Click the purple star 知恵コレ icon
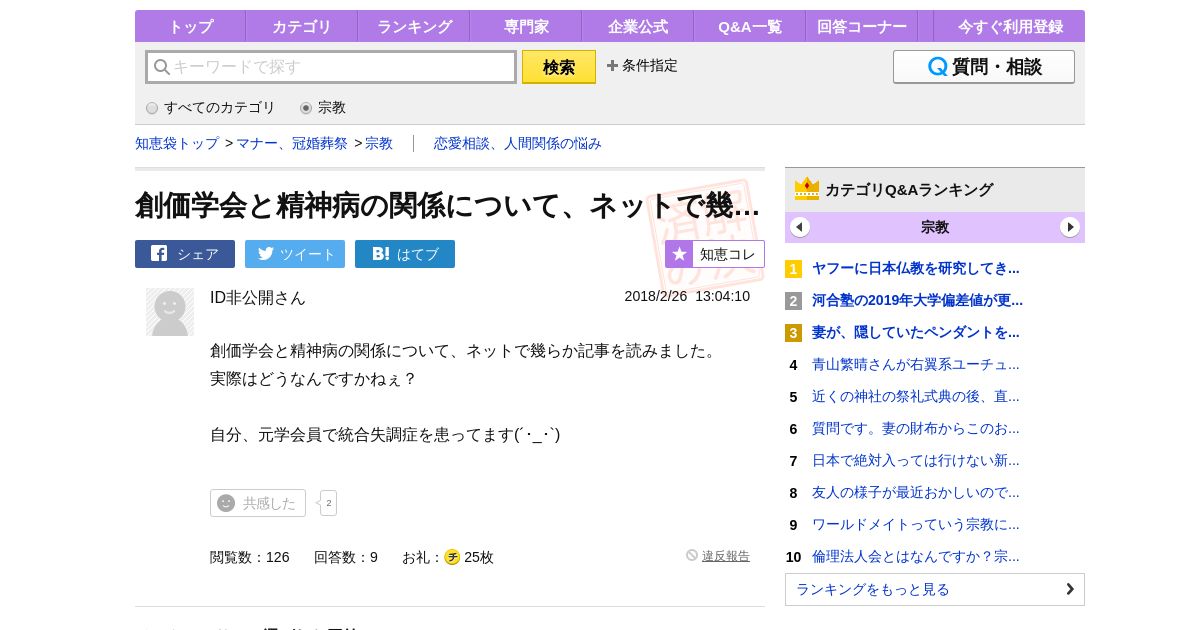Viewport: 1200px width, 630px height. 679,254
